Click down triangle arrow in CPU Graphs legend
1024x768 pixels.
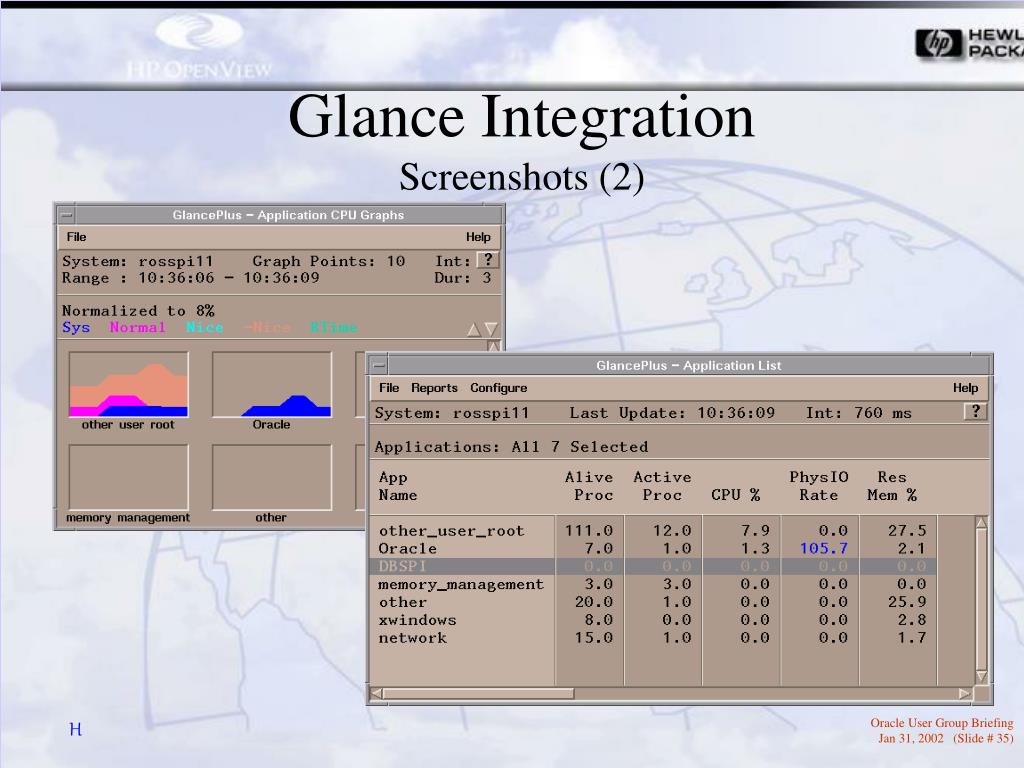coord(491,329)
